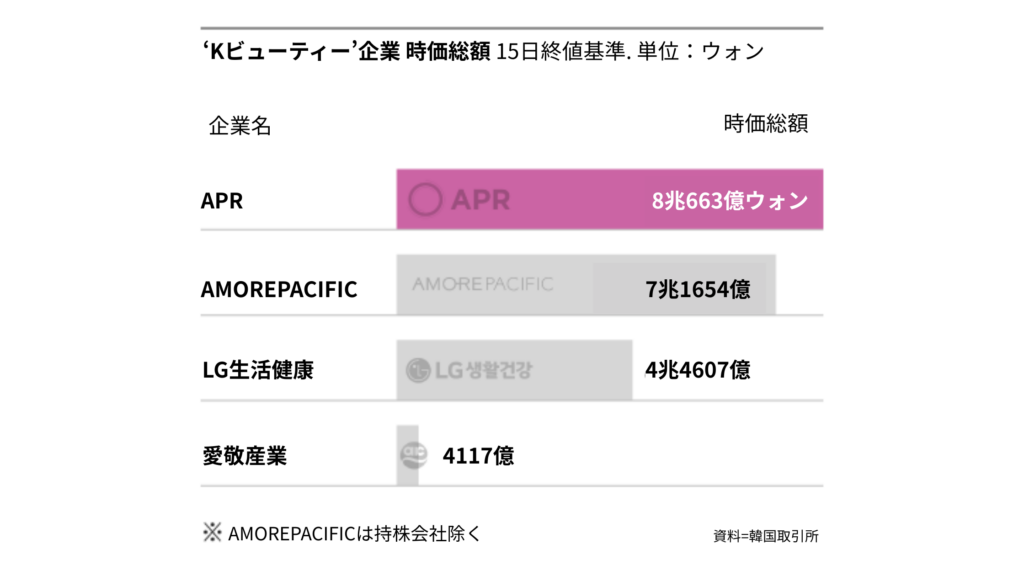Viewport: 1024px width, 576px height.
Task: Click the AMOREPACIFICは持株会社除く footnote text
Action: coord(354,533)
